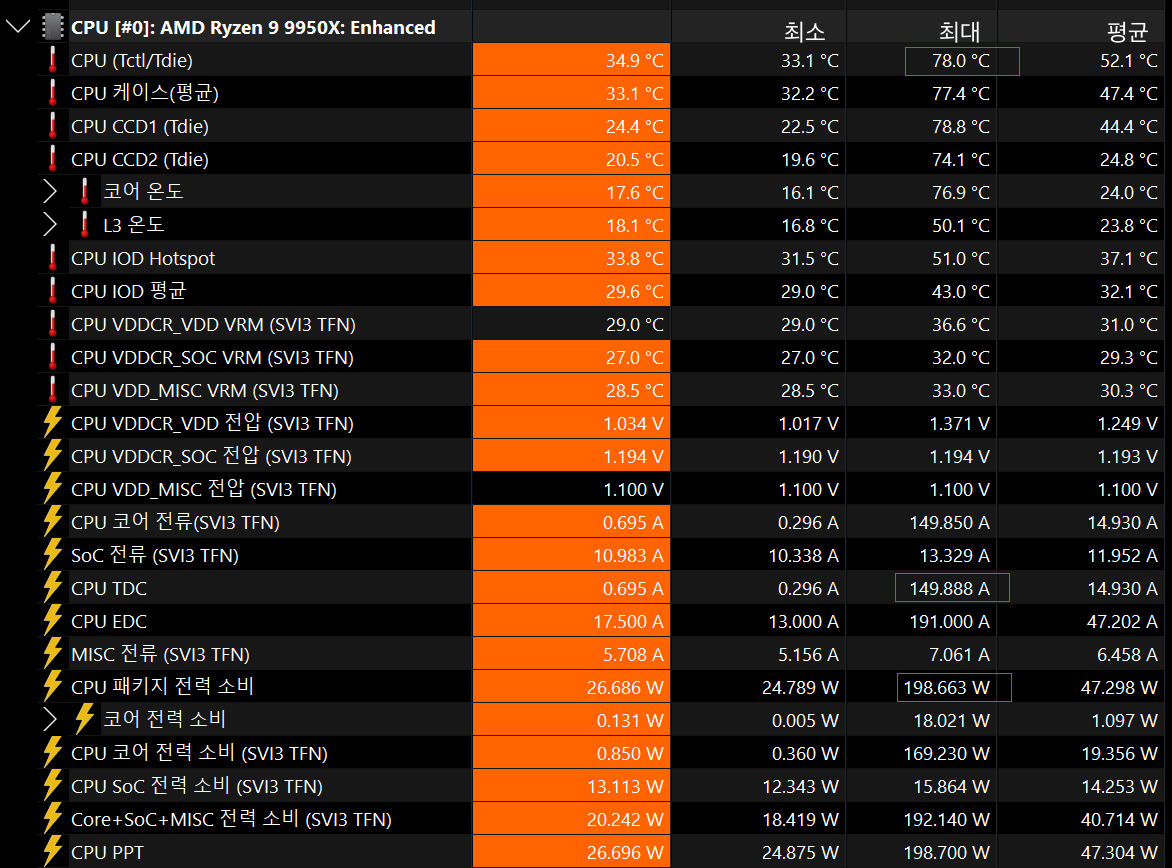This screenshot has height=868, width=1172.
Task: Expand the indented 코어 전력 소비 row
Action: pyautogui.click(x=50, y=720)
